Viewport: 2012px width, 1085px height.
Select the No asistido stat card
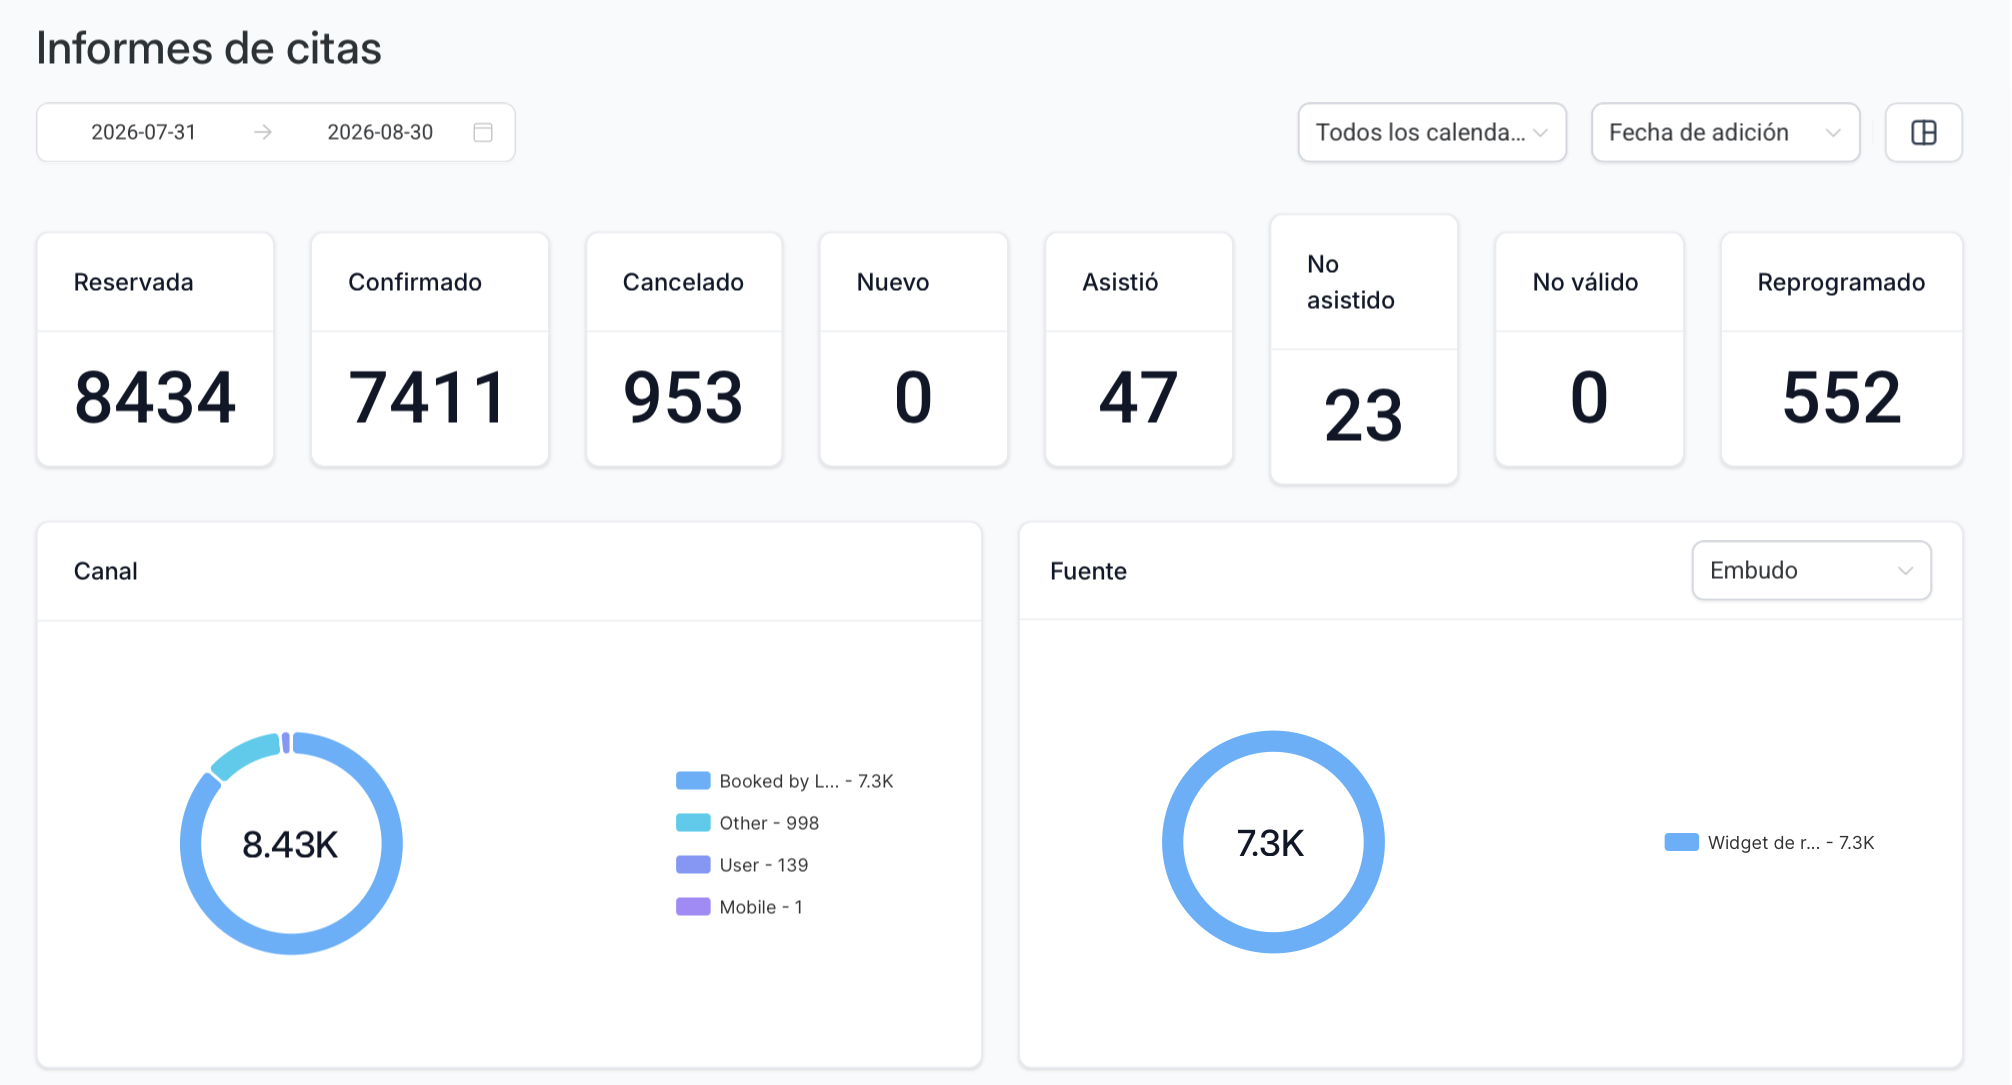(1364, 350)
